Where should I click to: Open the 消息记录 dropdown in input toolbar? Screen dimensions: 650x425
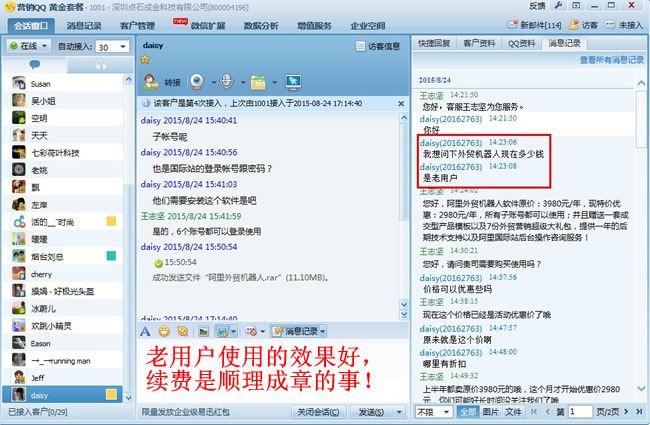tap(298, 331)
